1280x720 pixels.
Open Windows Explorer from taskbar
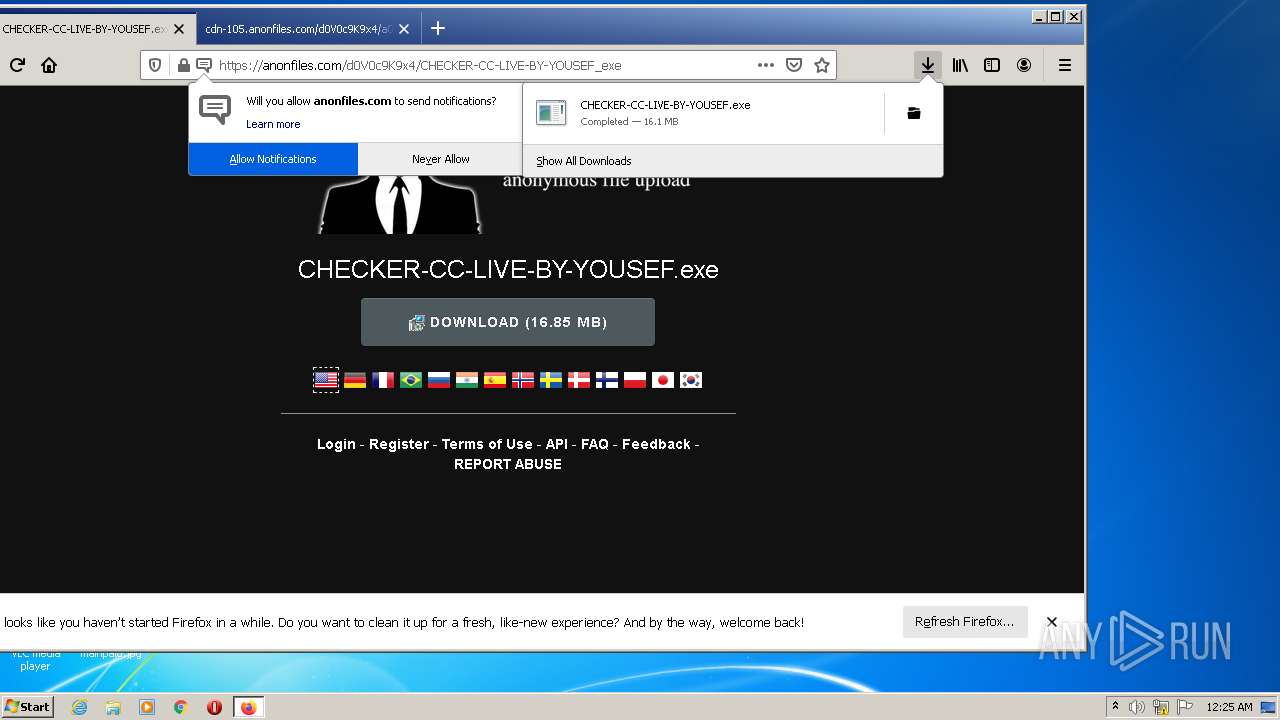113,707
